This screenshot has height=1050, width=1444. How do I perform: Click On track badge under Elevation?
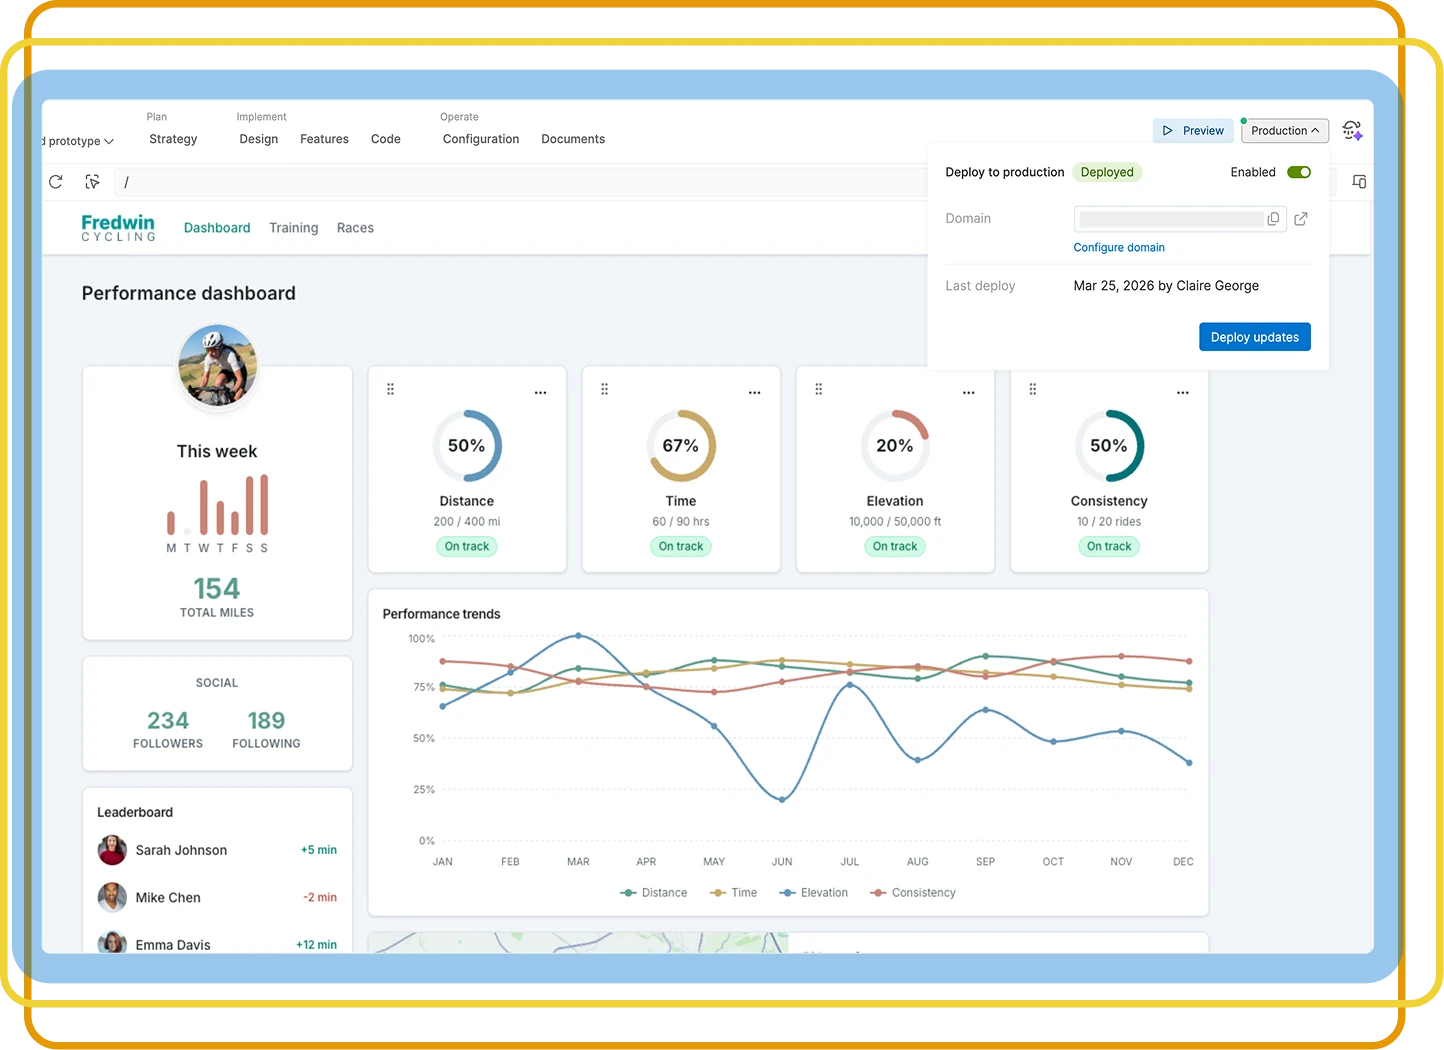pyautogui.click(x=895, y=546)
